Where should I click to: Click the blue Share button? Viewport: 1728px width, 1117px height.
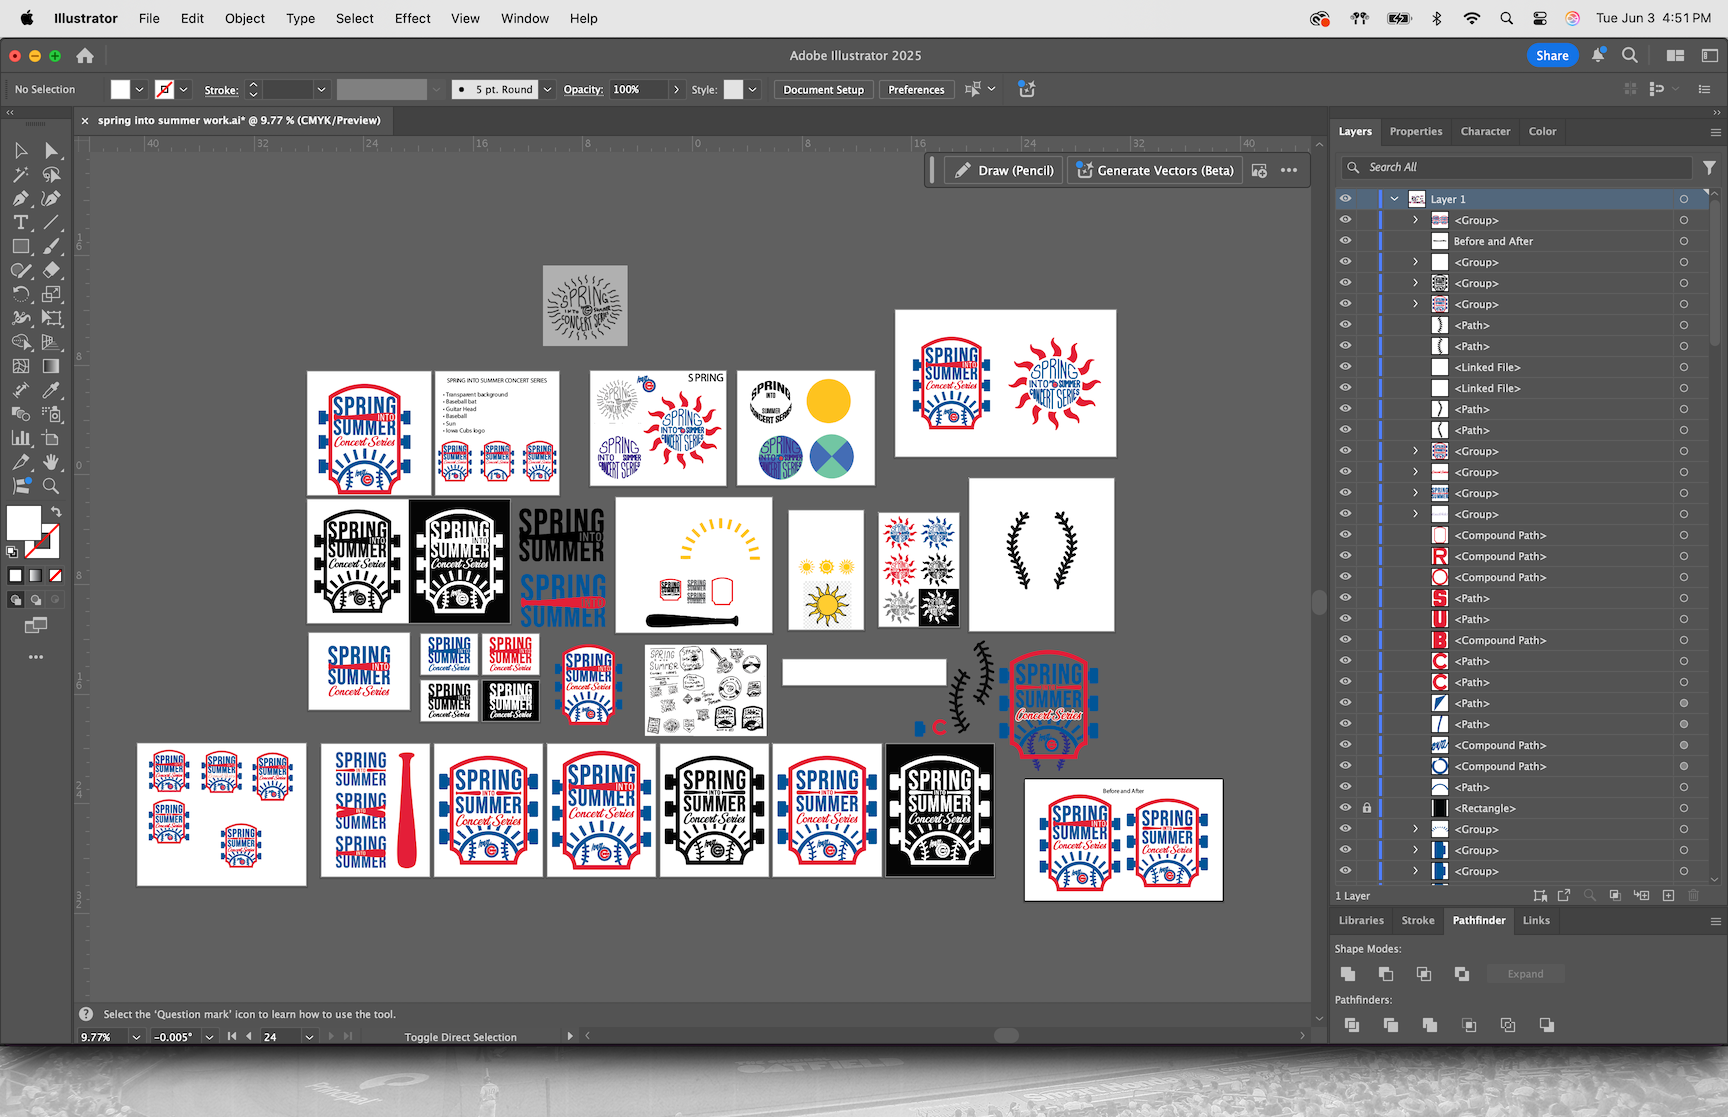coord(1552,56)
